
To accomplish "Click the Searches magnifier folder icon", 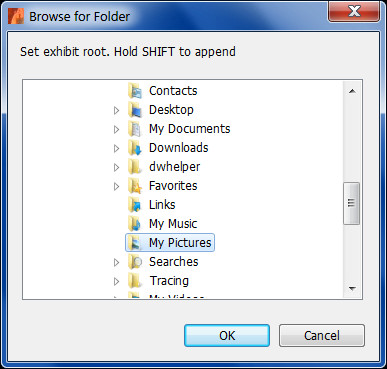I will click(135, 262).
